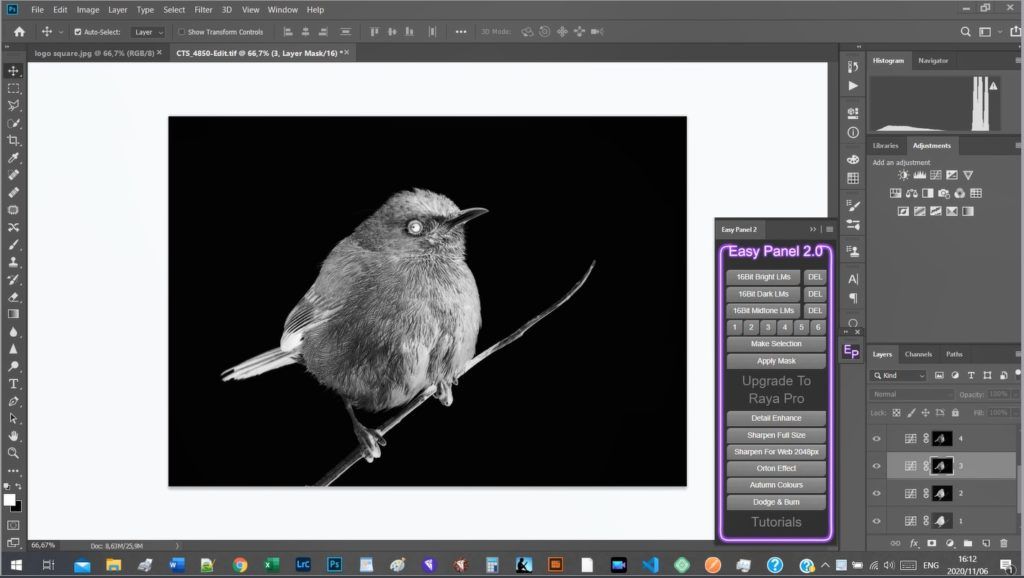The height and width of the screenshot is (578, 1024).
Task: Open the Auto-Select Layer dropdown
Action: click(x=148, y=32)
